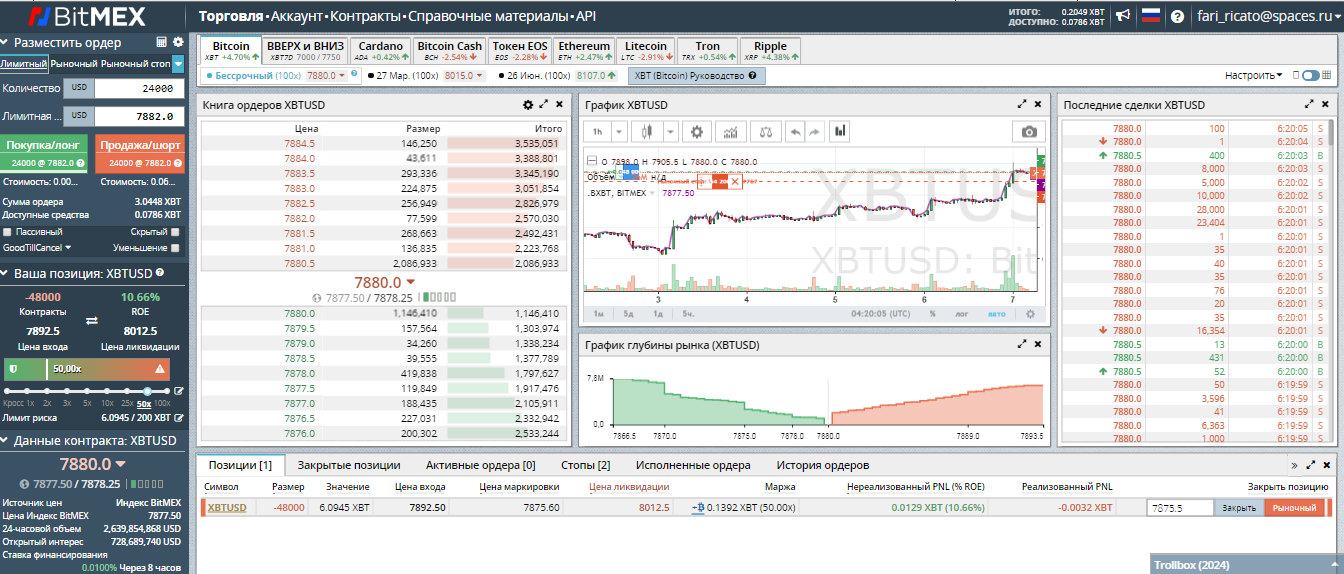This screenshot has width=1344, height=574.
Task: Remove the order line with red X
Action: (735, 181)
